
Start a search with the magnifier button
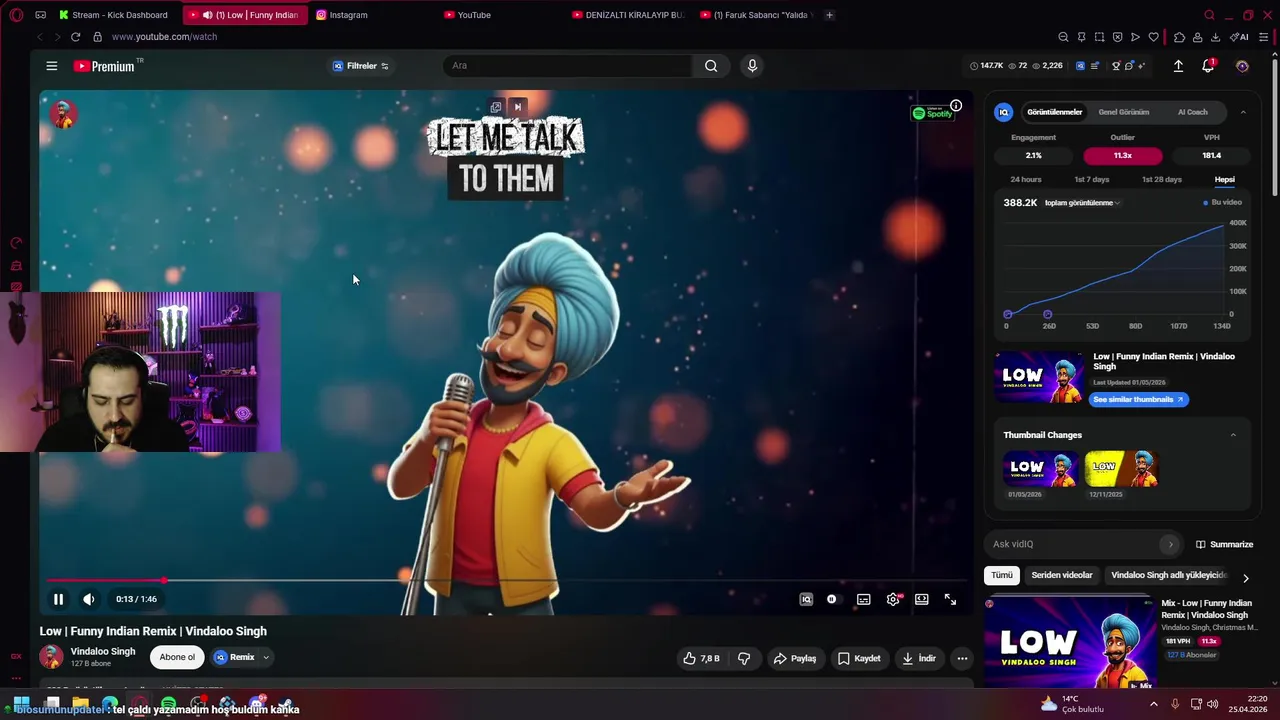click(711, 66)
